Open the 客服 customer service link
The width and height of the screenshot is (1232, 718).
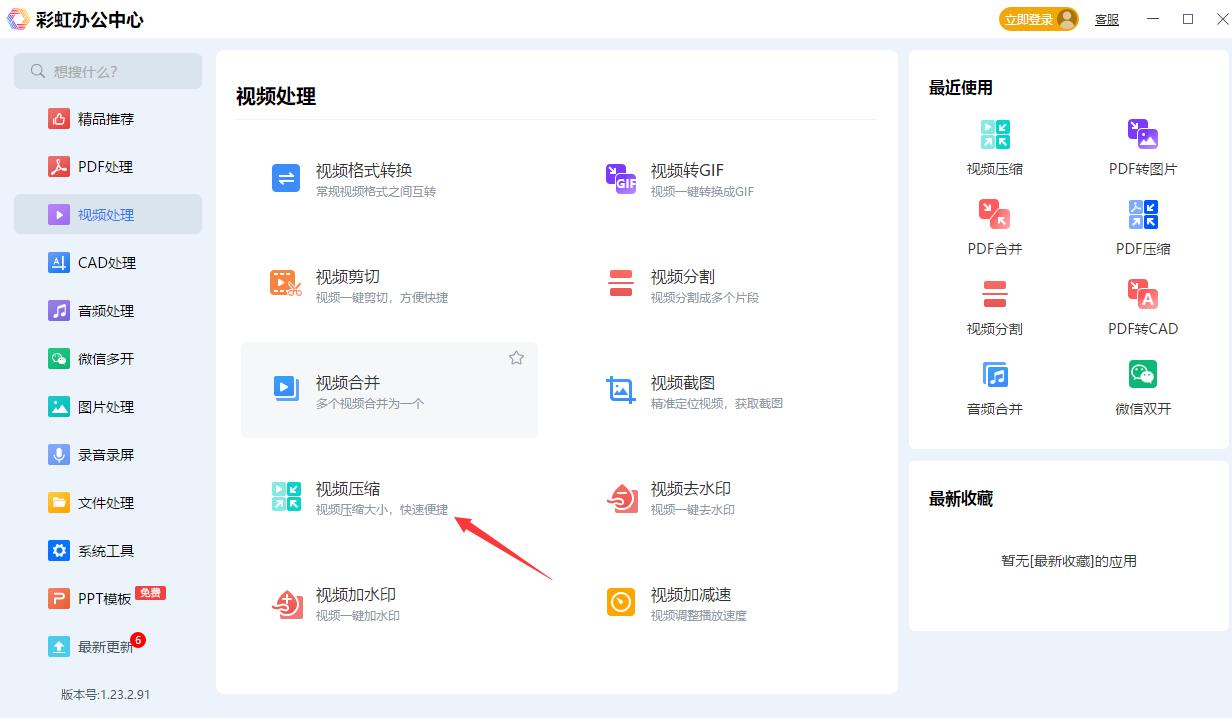1106,19
